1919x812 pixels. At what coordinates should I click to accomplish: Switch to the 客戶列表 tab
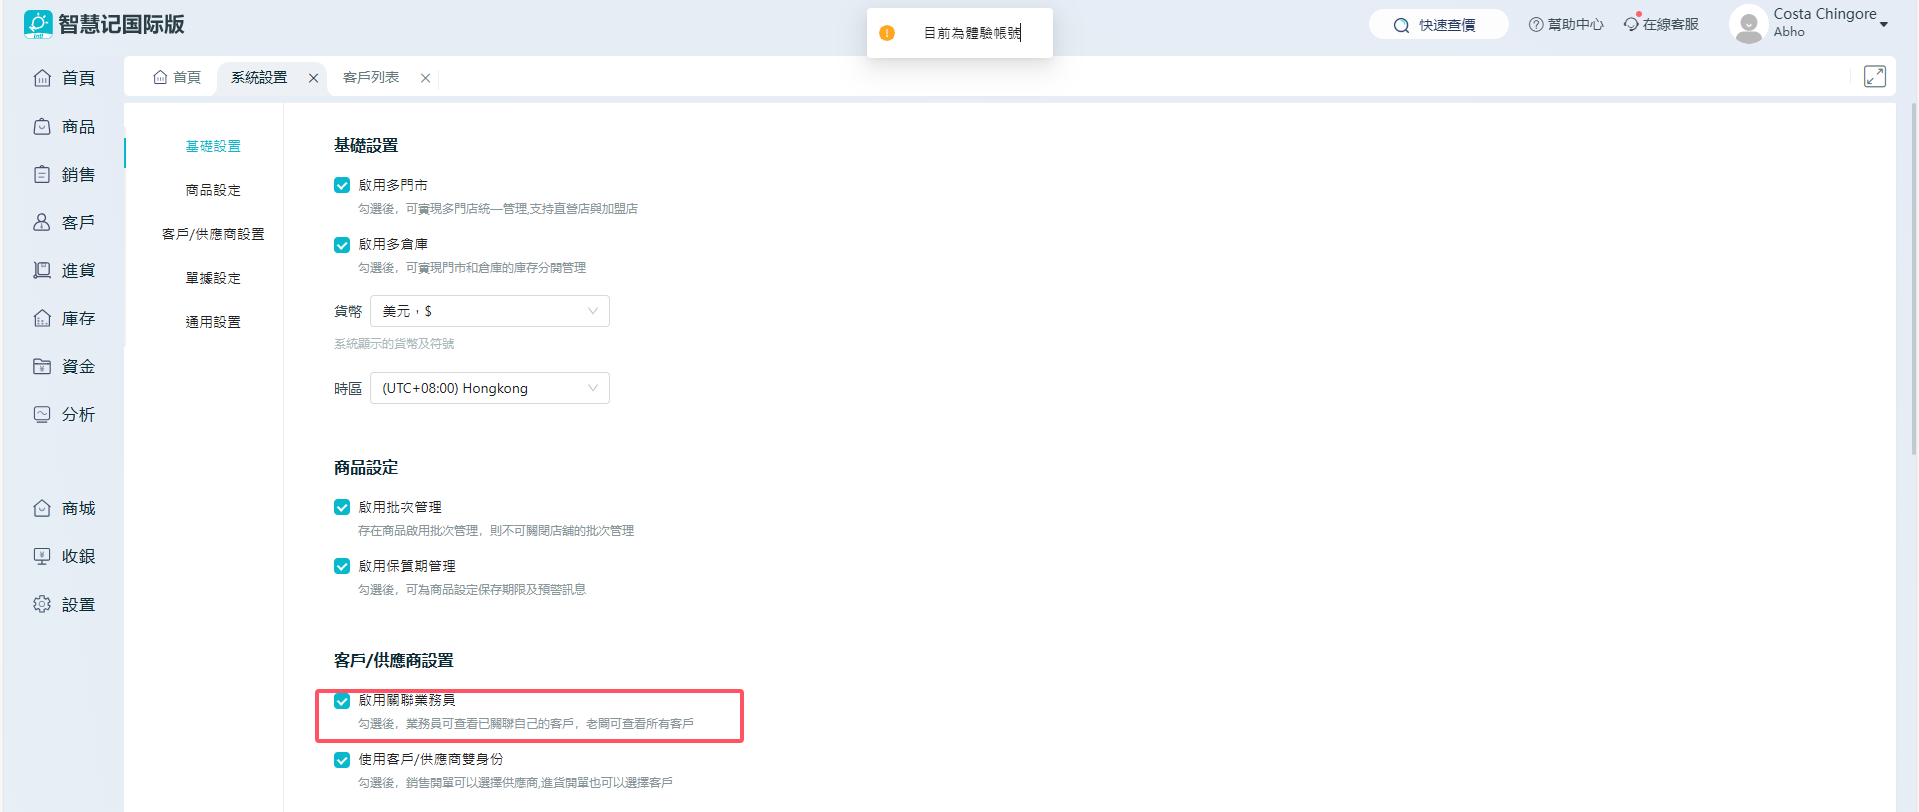371,78
